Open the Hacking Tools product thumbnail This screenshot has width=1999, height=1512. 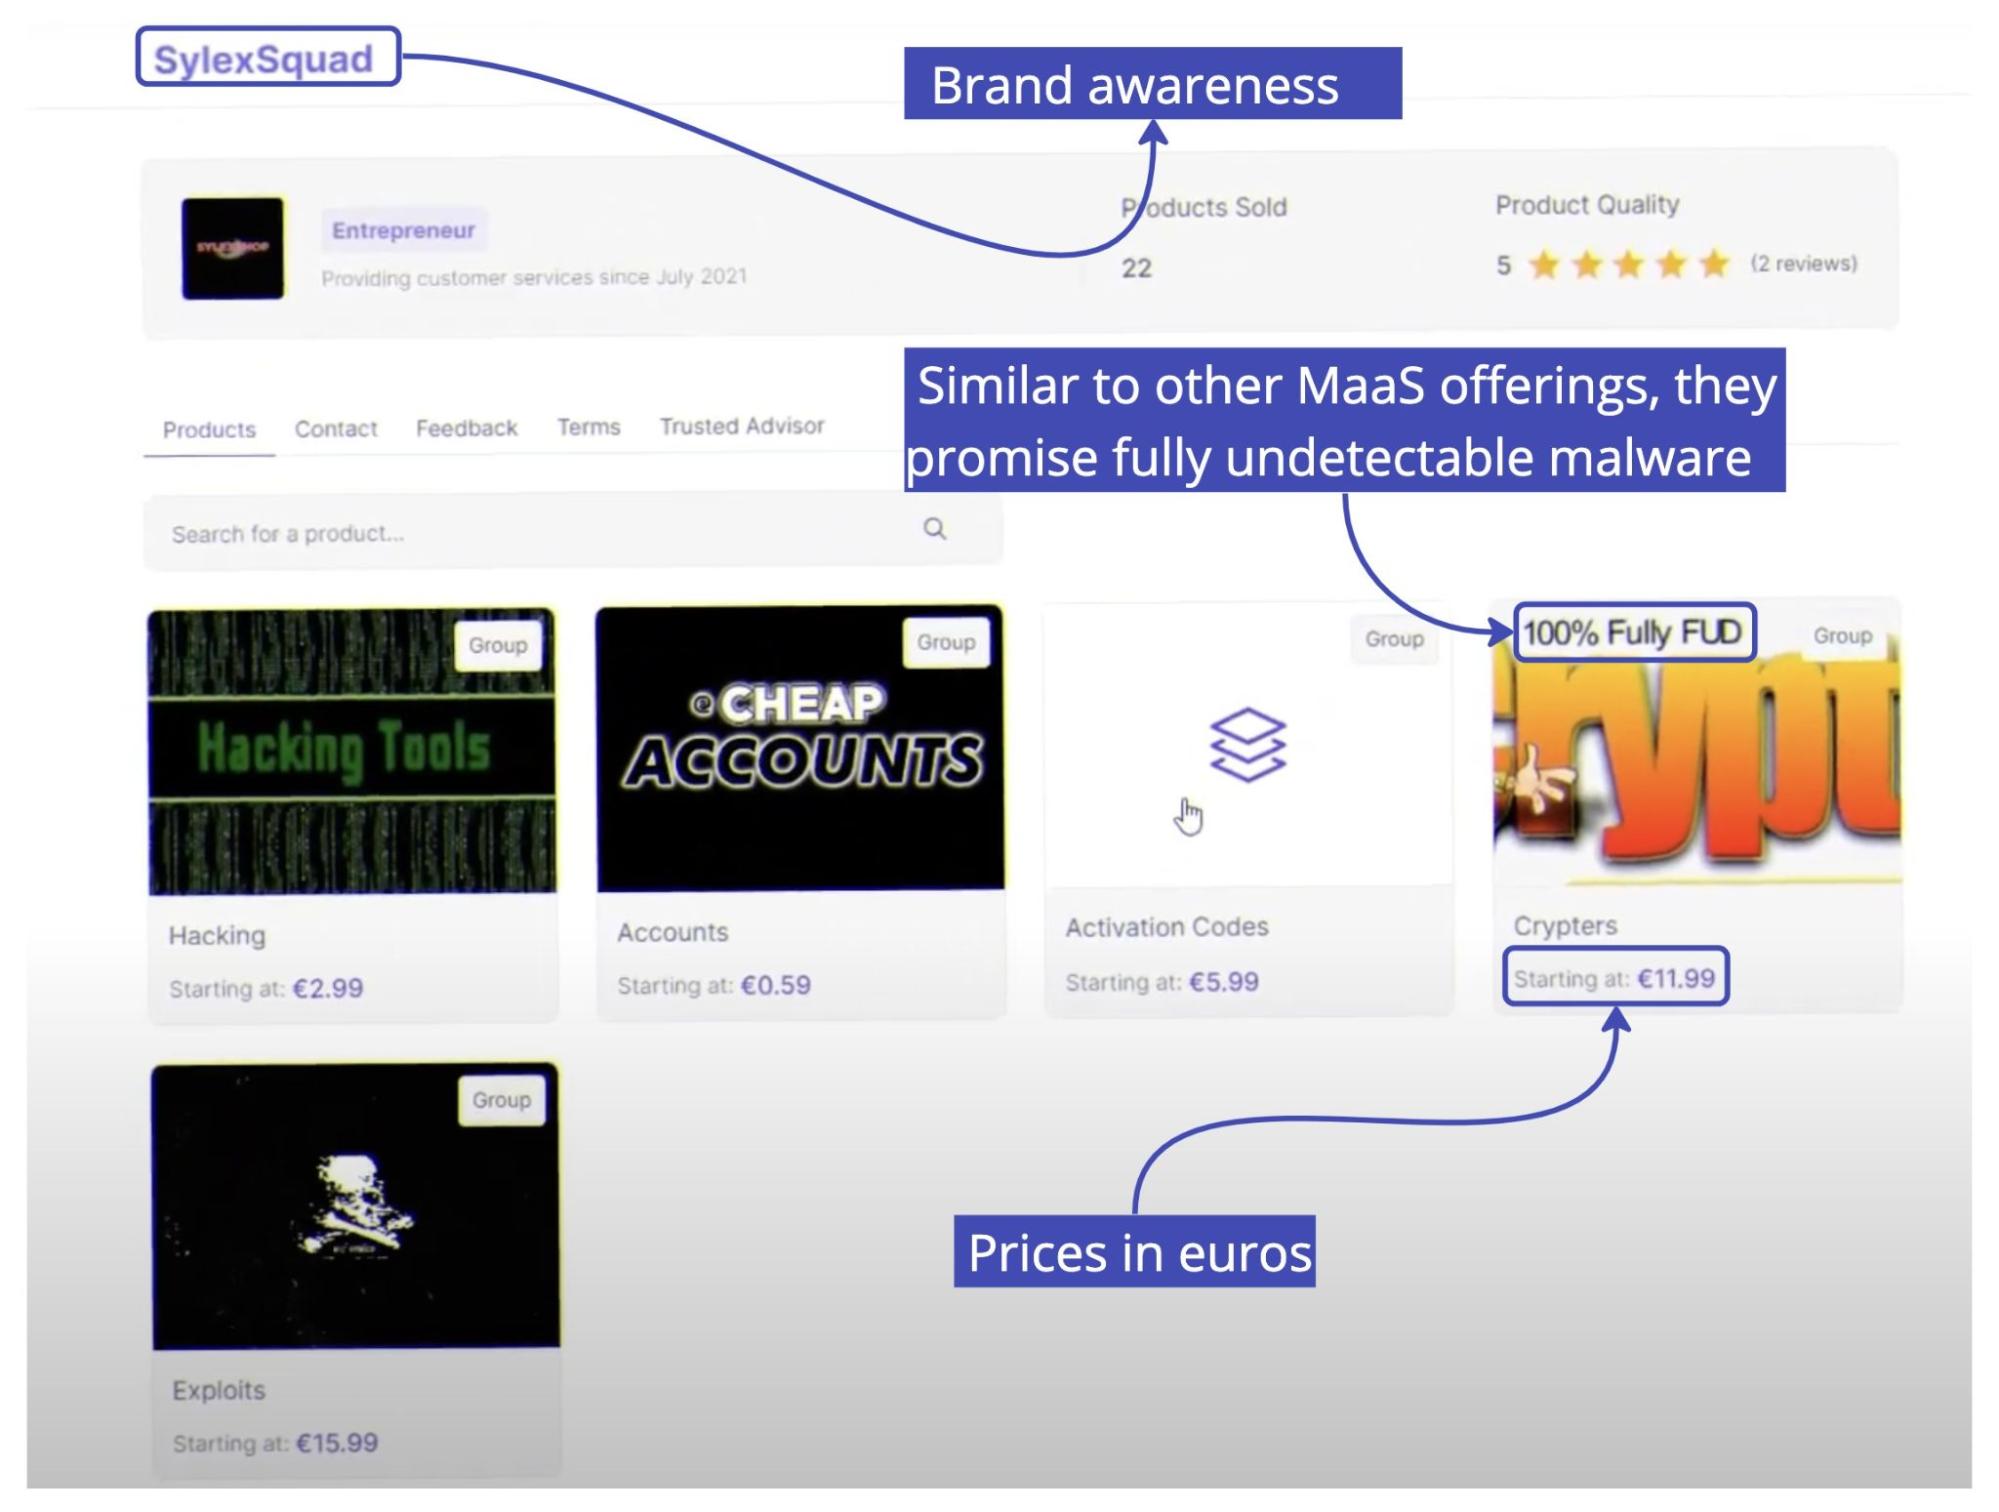352,750
